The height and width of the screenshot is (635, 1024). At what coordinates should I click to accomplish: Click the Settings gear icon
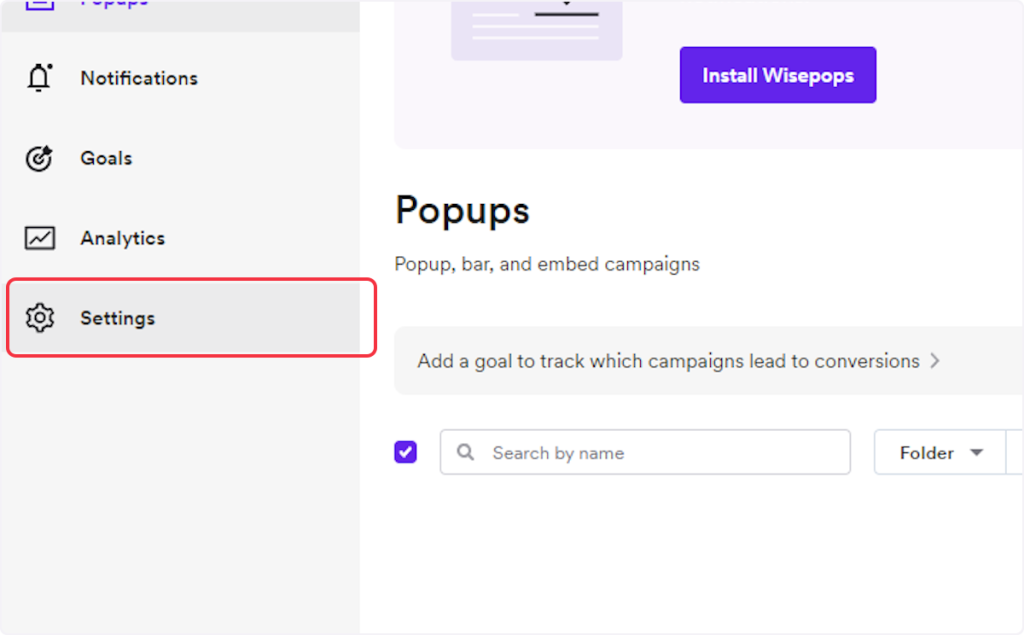click(x=39, y=318)
